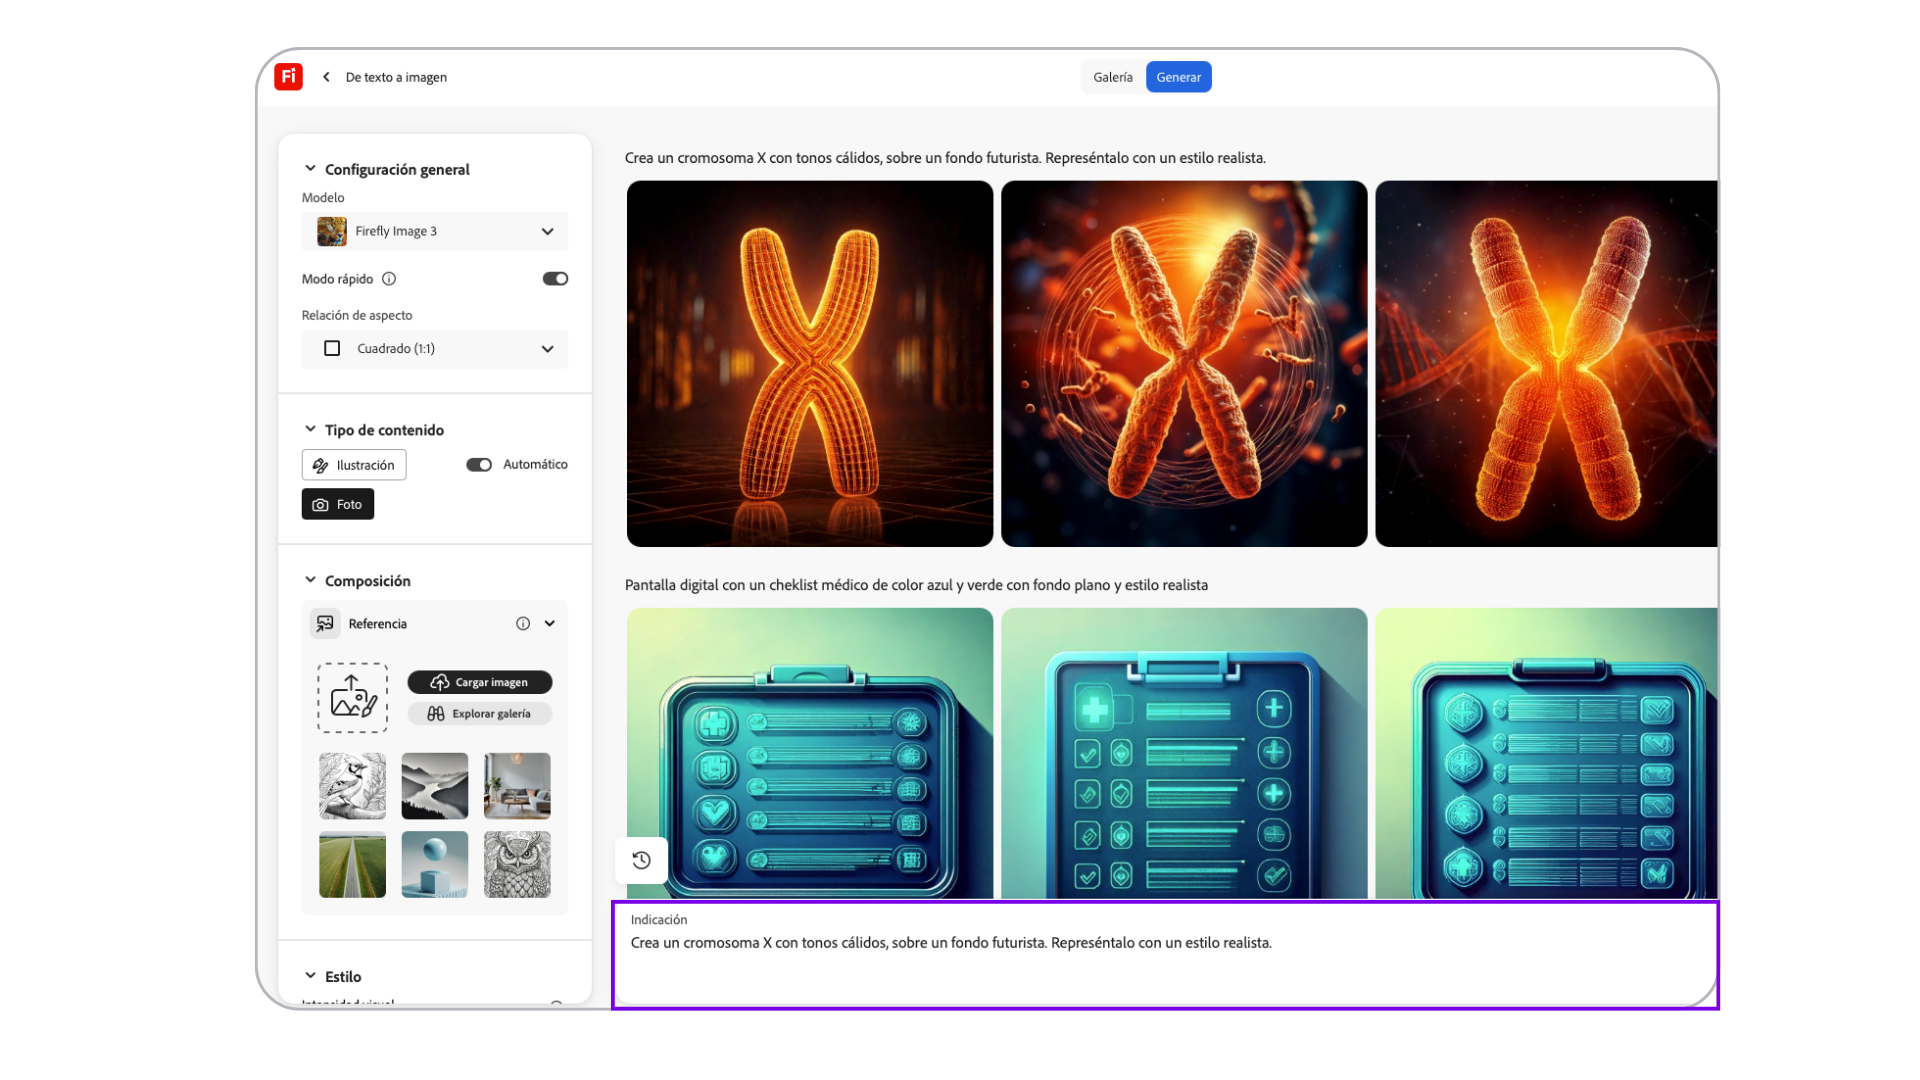
Task: Choose the living room interior reference thumbnail
Action: (x=517, y=786)
